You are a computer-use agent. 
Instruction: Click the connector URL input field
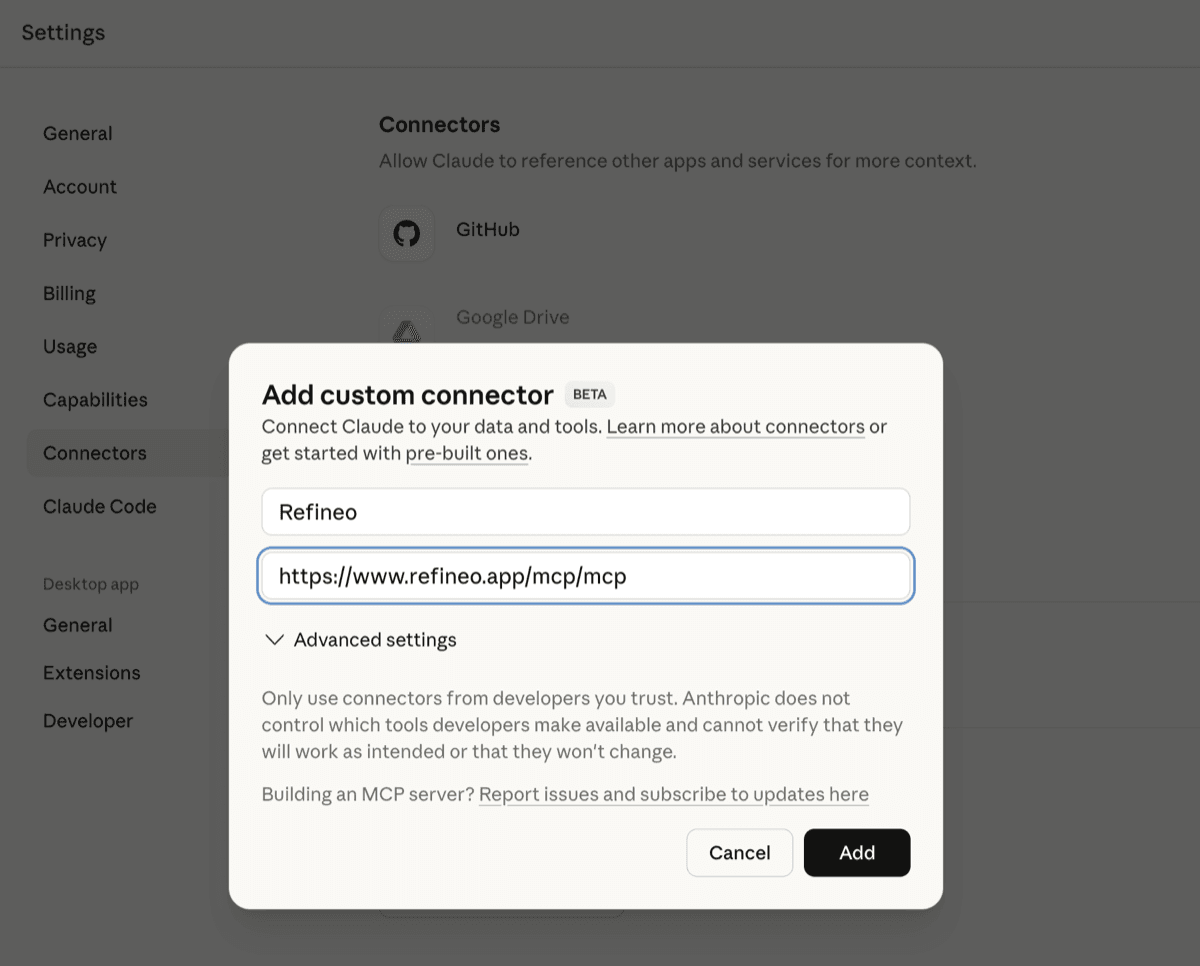(585, 576)
